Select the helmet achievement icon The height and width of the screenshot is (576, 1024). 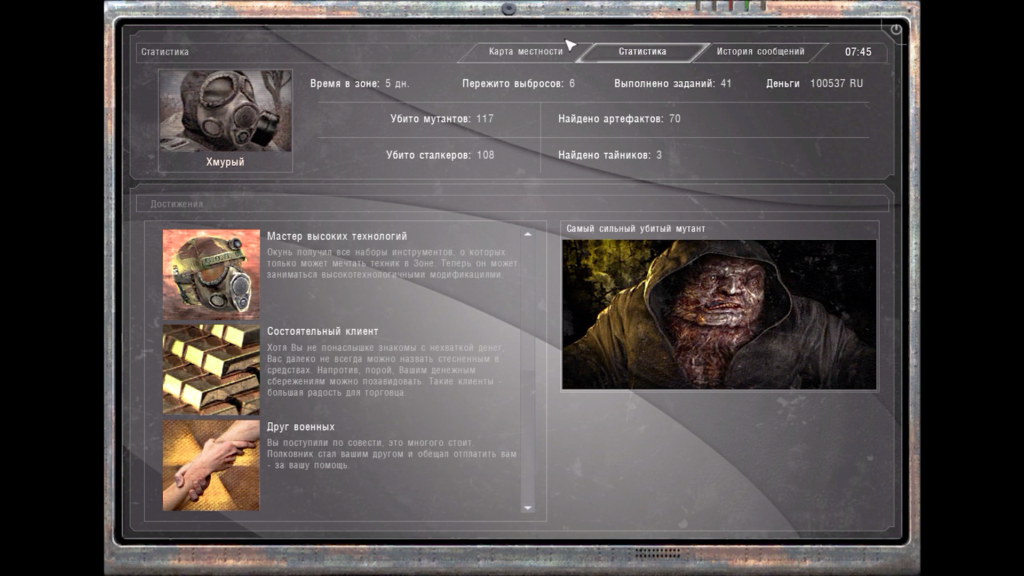coord(211,274)
